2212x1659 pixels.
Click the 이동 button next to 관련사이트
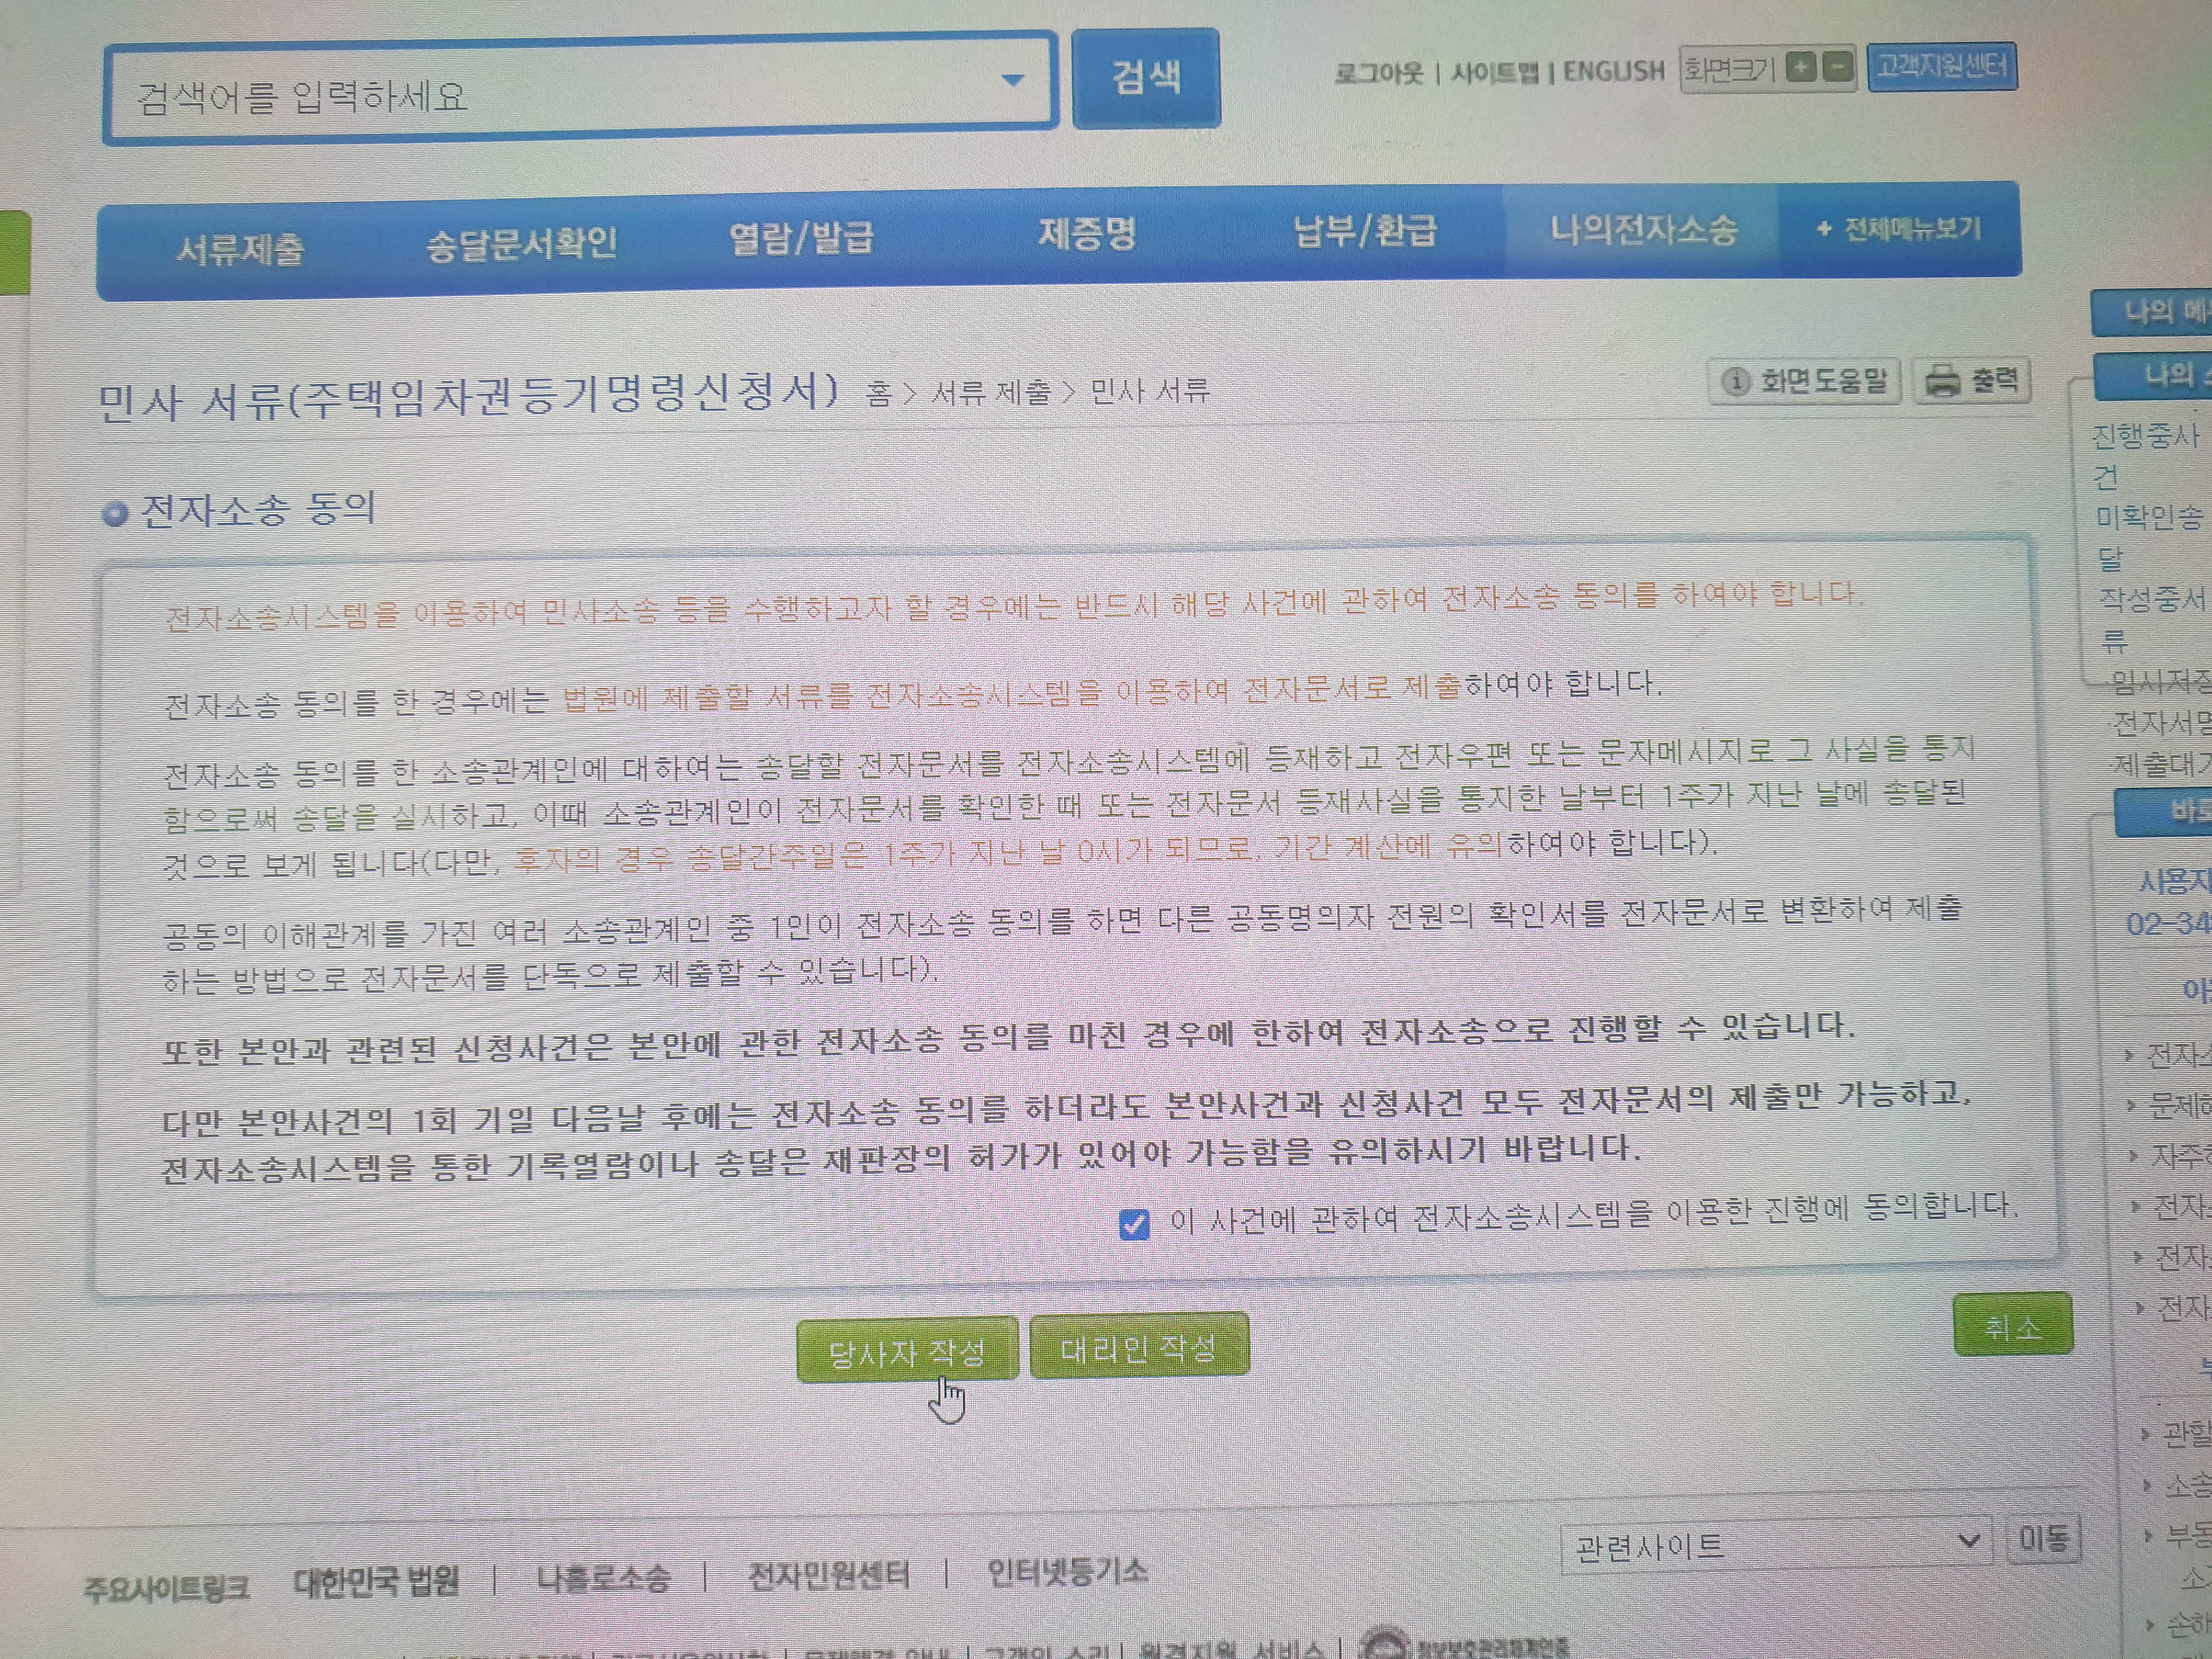(x=2043, y=1538)
